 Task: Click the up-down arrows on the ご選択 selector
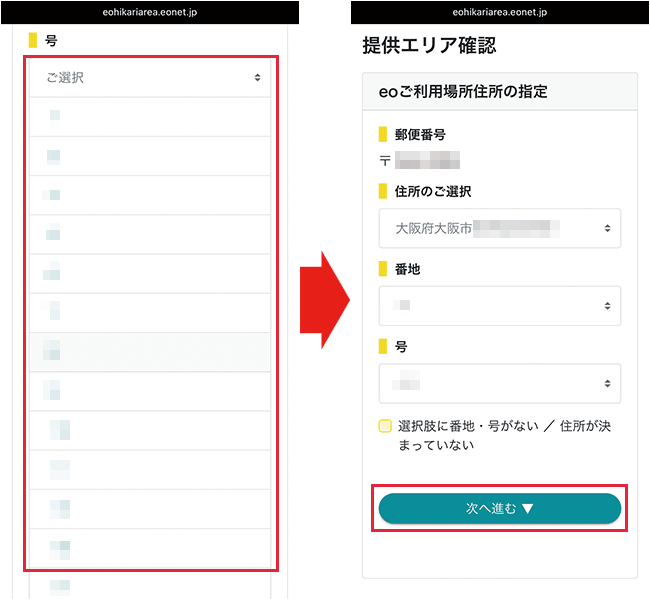pos(257,77)
